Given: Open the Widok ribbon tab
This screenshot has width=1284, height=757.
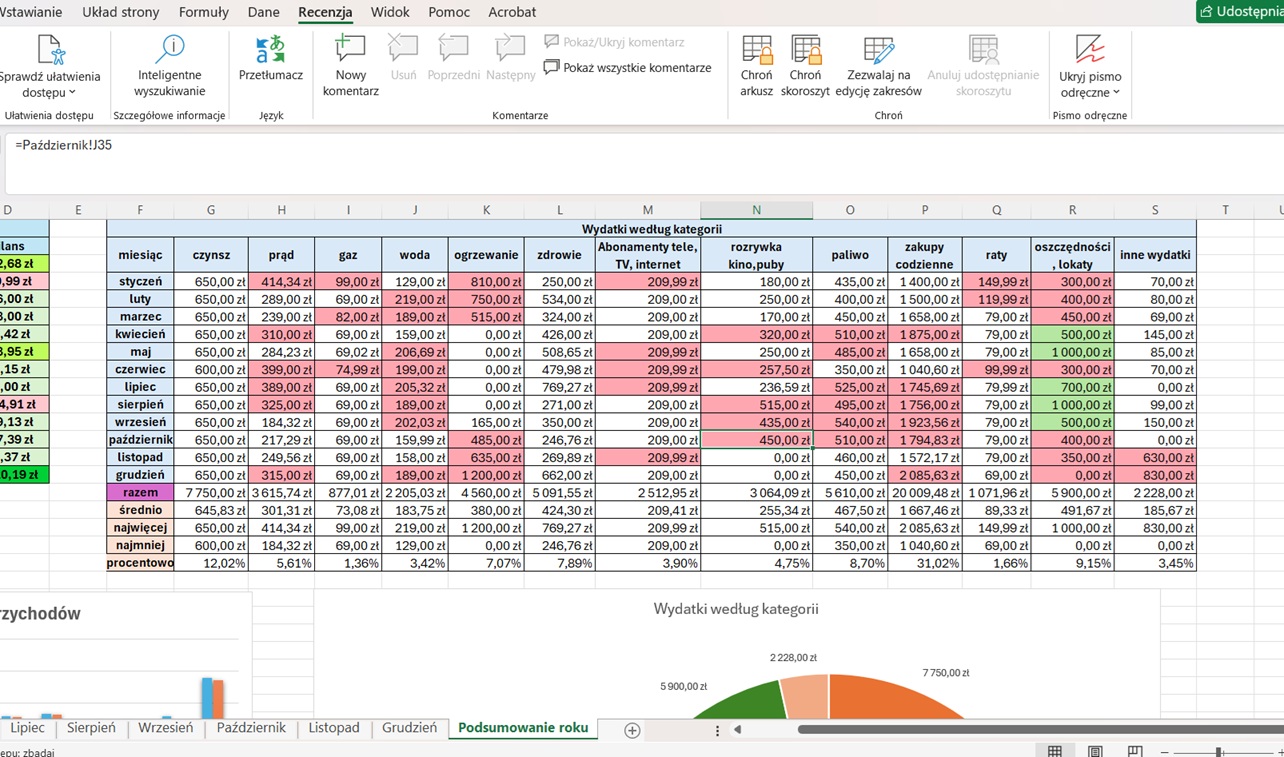Looking at the screenshot, I should [x=390, y=12].
